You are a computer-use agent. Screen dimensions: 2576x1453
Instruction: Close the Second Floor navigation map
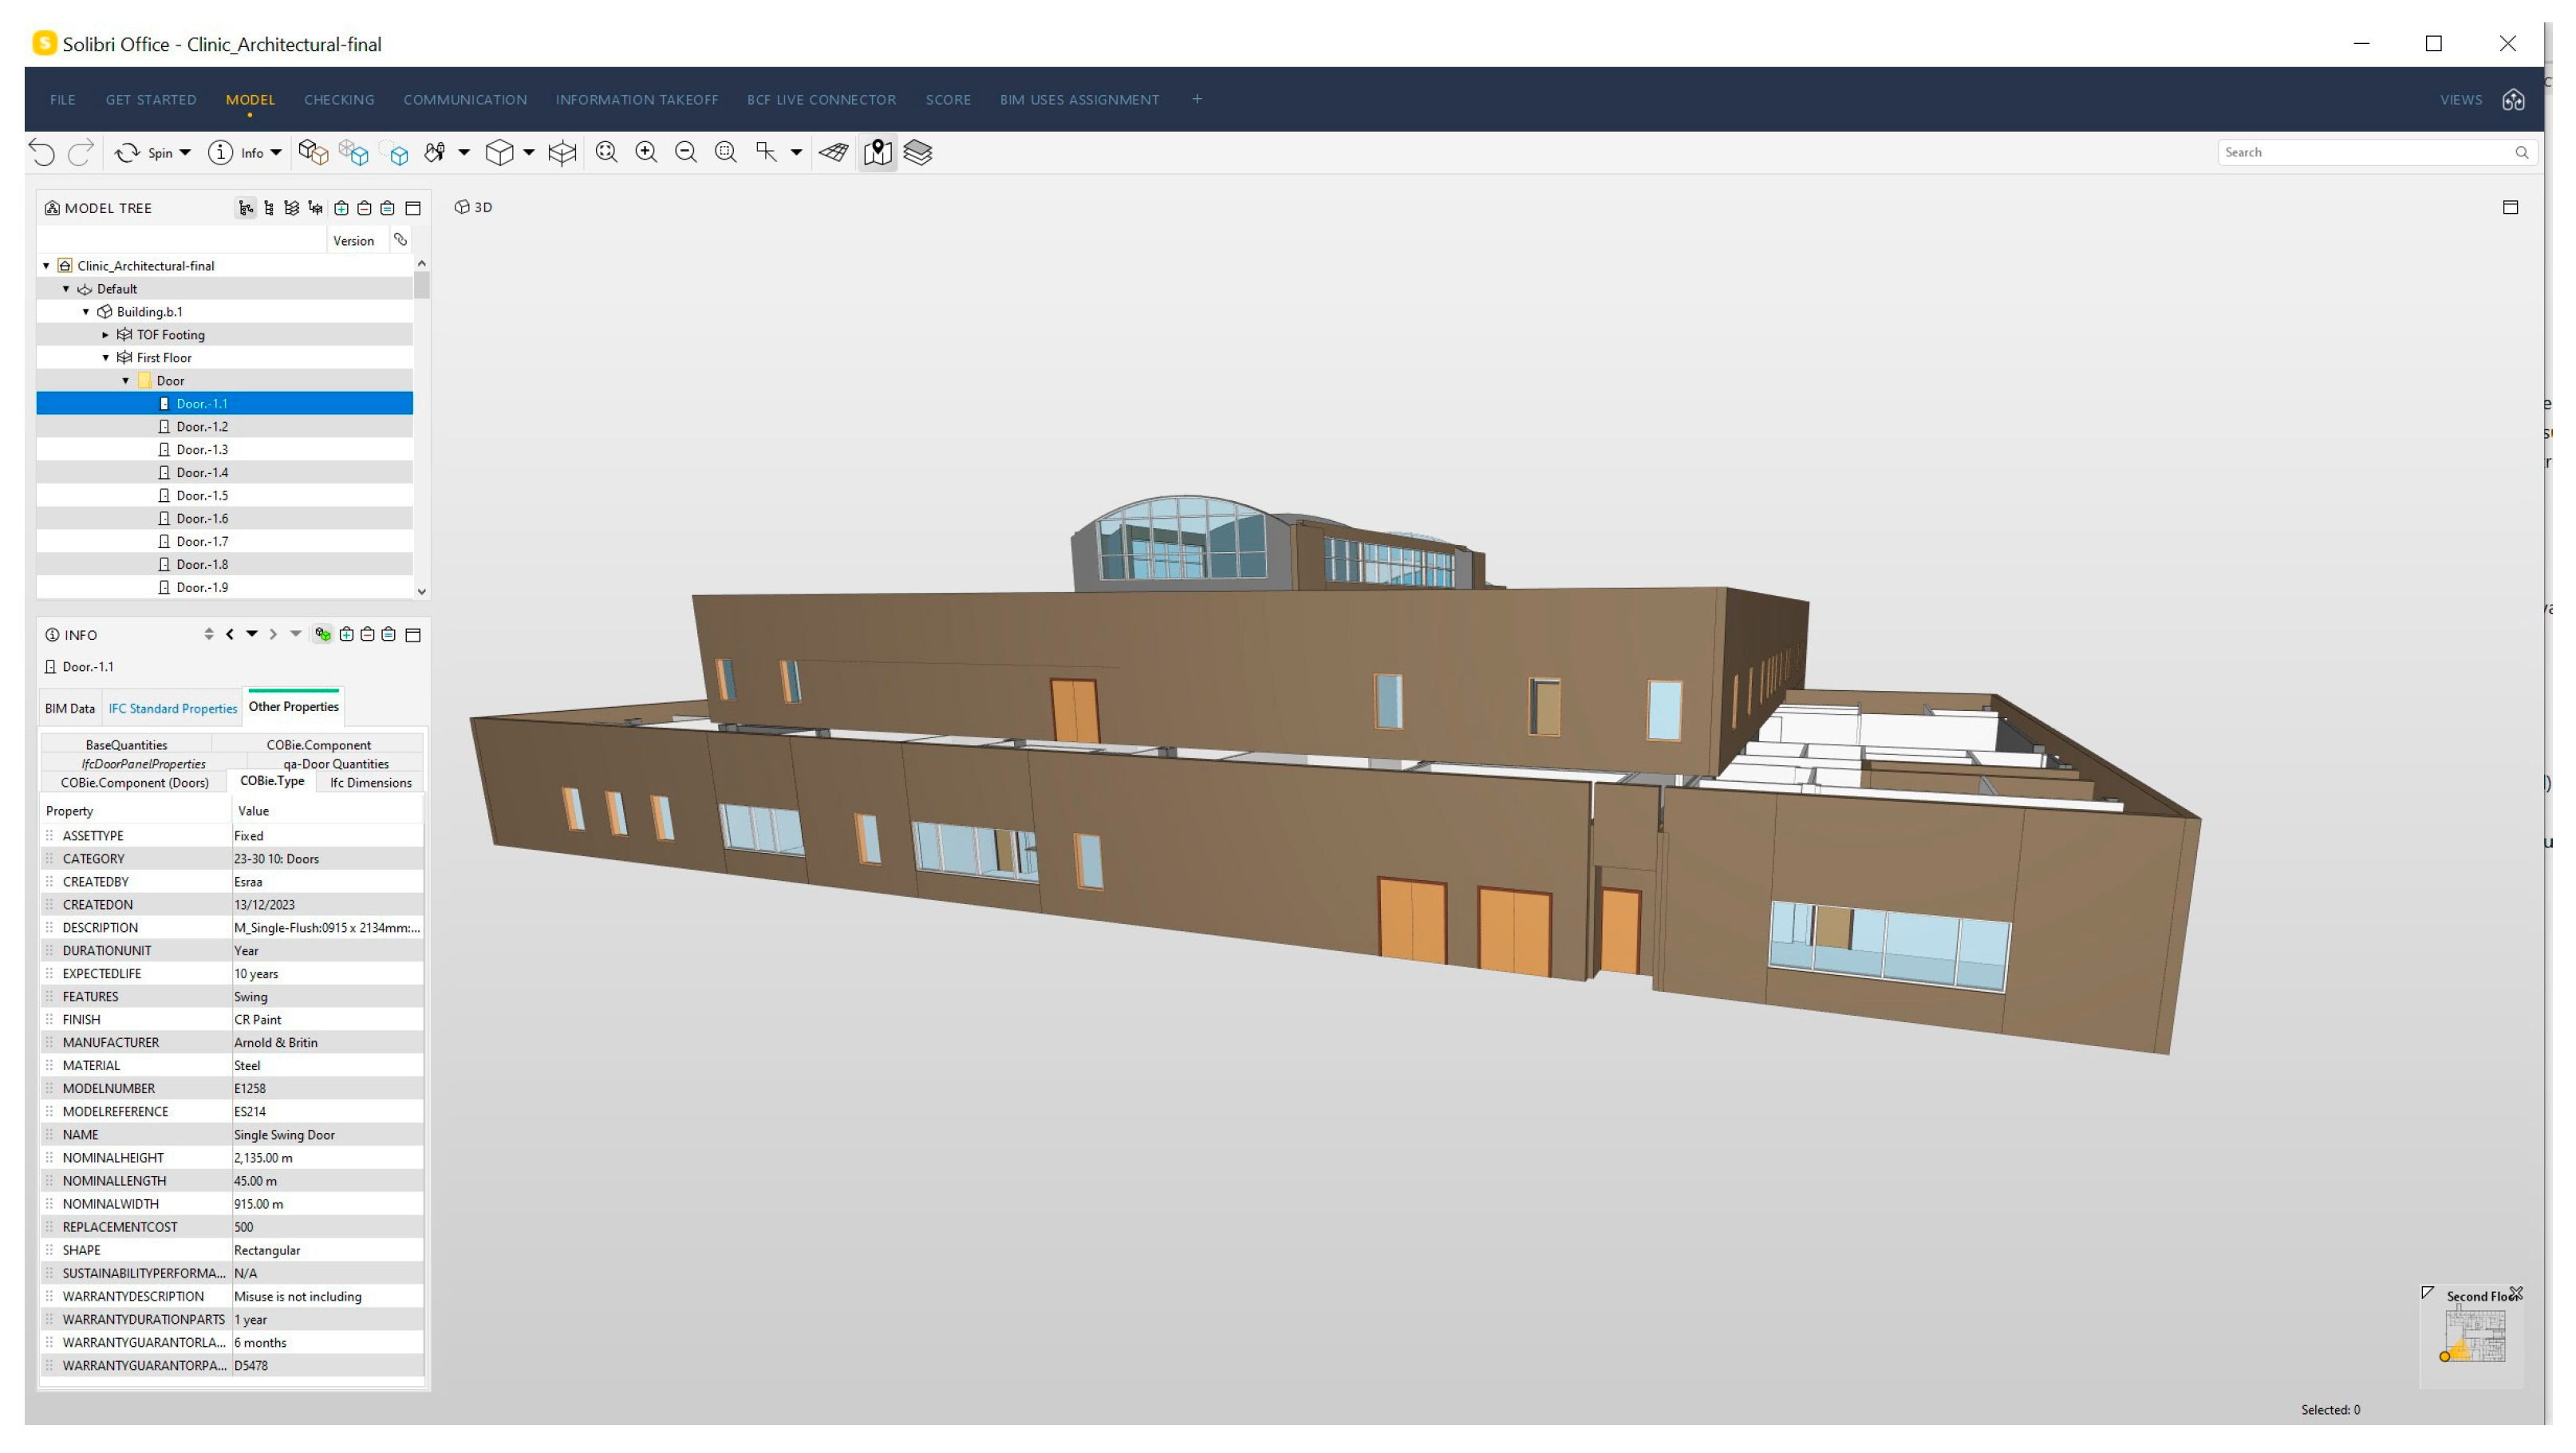[2517, 1295]
